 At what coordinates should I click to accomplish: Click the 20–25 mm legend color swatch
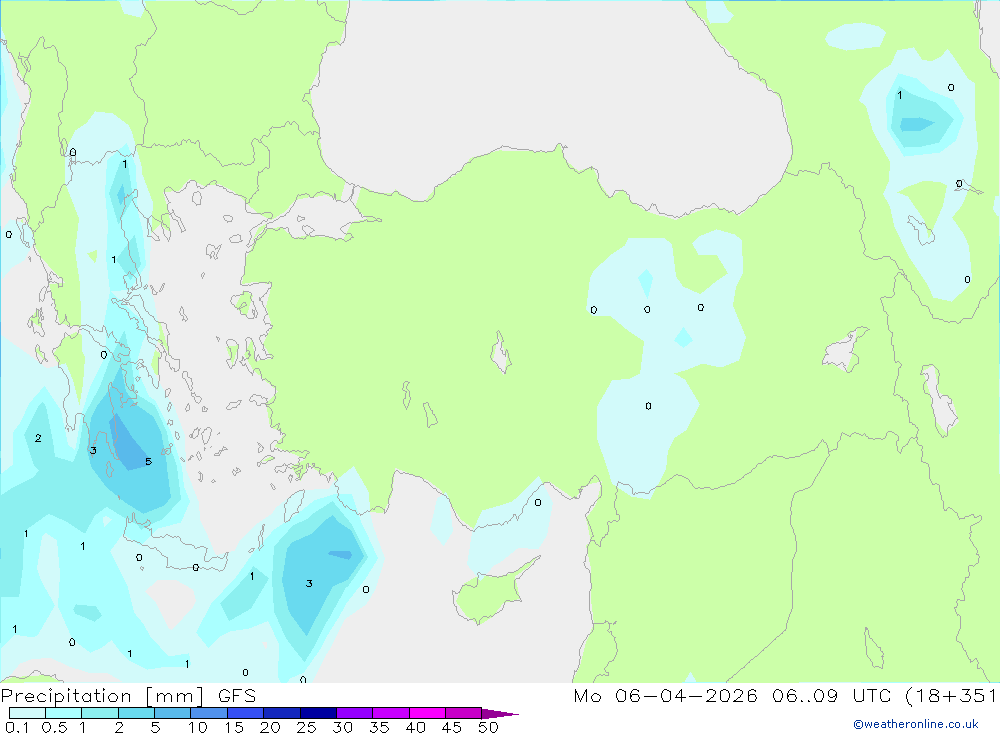tap(282, 713)
